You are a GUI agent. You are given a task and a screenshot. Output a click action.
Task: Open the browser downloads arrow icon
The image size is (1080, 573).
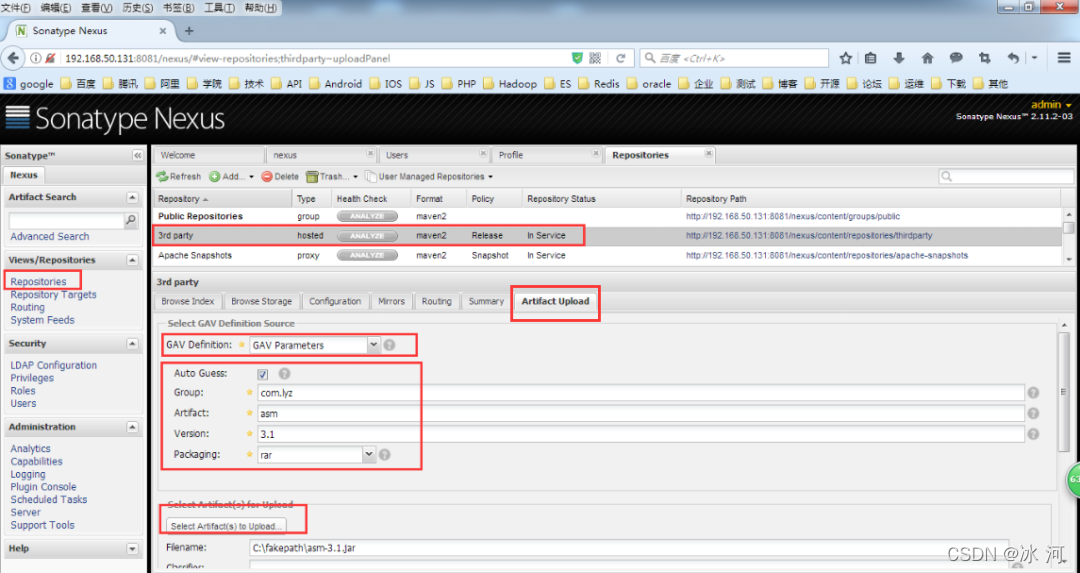coord(899,59)
